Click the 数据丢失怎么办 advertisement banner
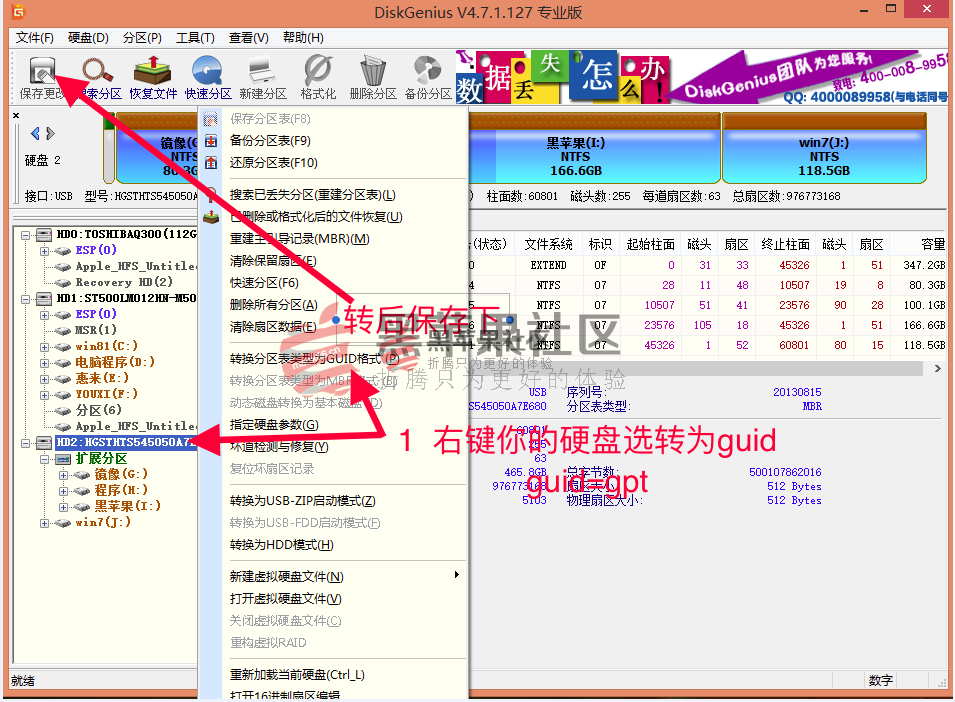 [x=563, y=77]
